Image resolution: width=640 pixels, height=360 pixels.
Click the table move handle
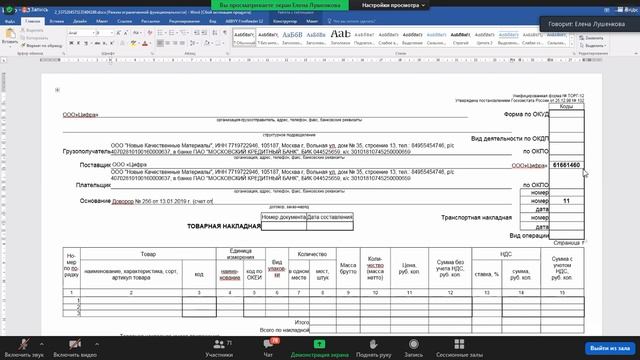point(57,90)
